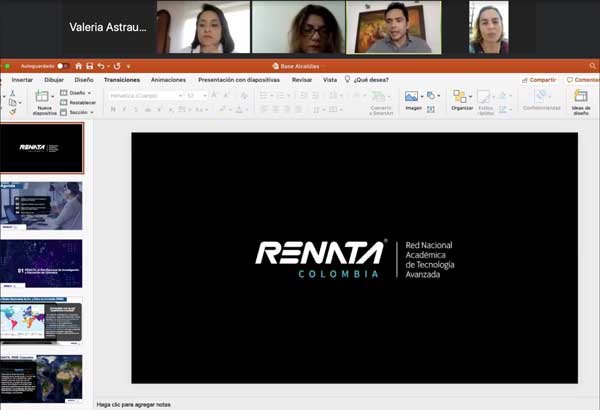Click the Imagen picture icon
Viewport: 600px width, 410px height.
click(411, 96)
